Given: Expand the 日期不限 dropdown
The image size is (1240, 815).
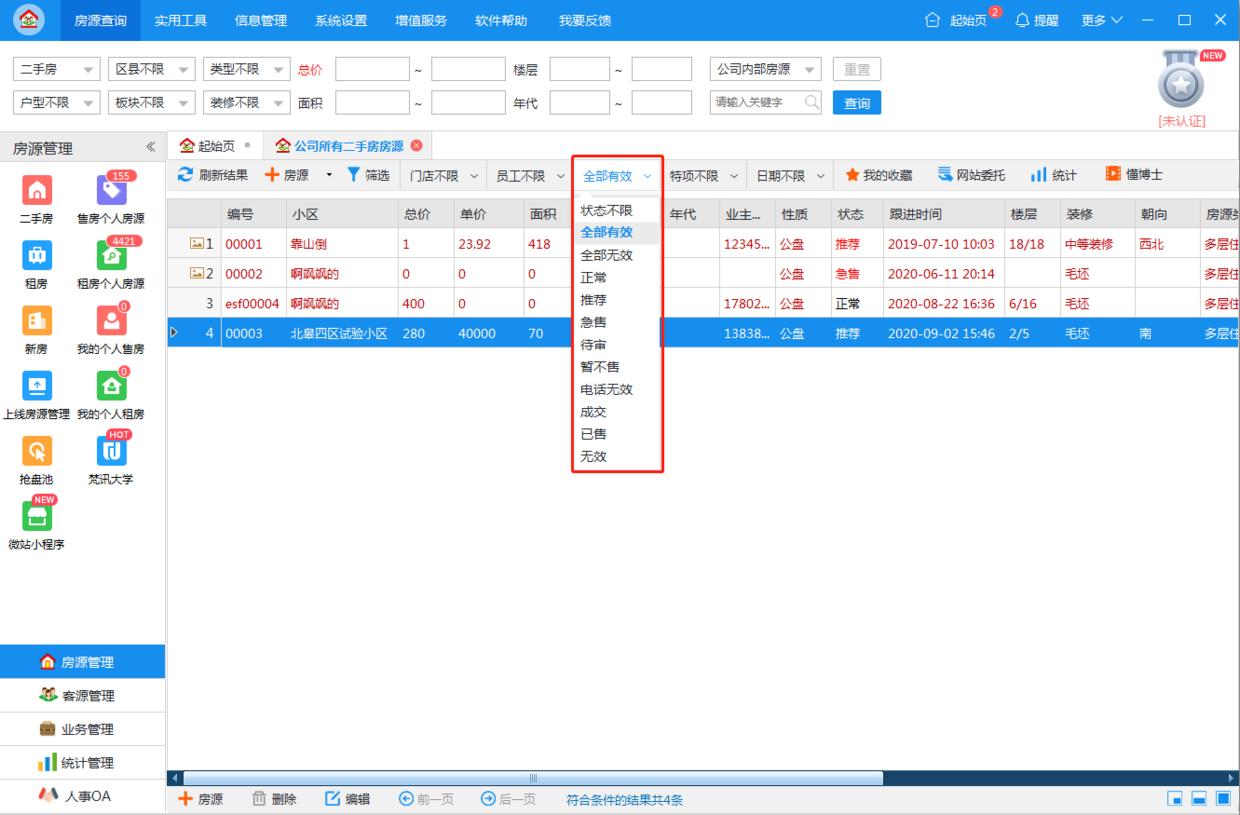Looking at the screenshot, I should point(789,172).
